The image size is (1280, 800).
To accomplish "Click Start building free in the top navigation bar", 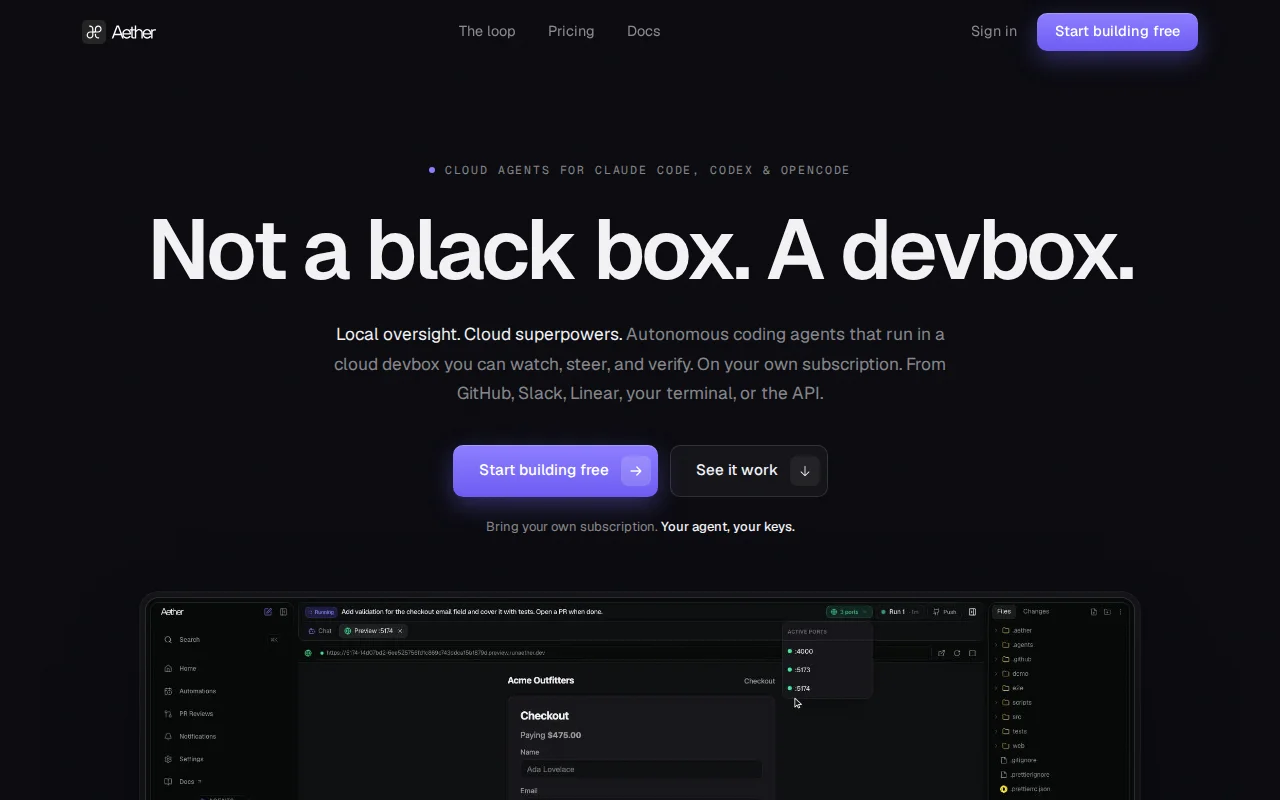I will pyautogui.click(x=1117, y=32).
